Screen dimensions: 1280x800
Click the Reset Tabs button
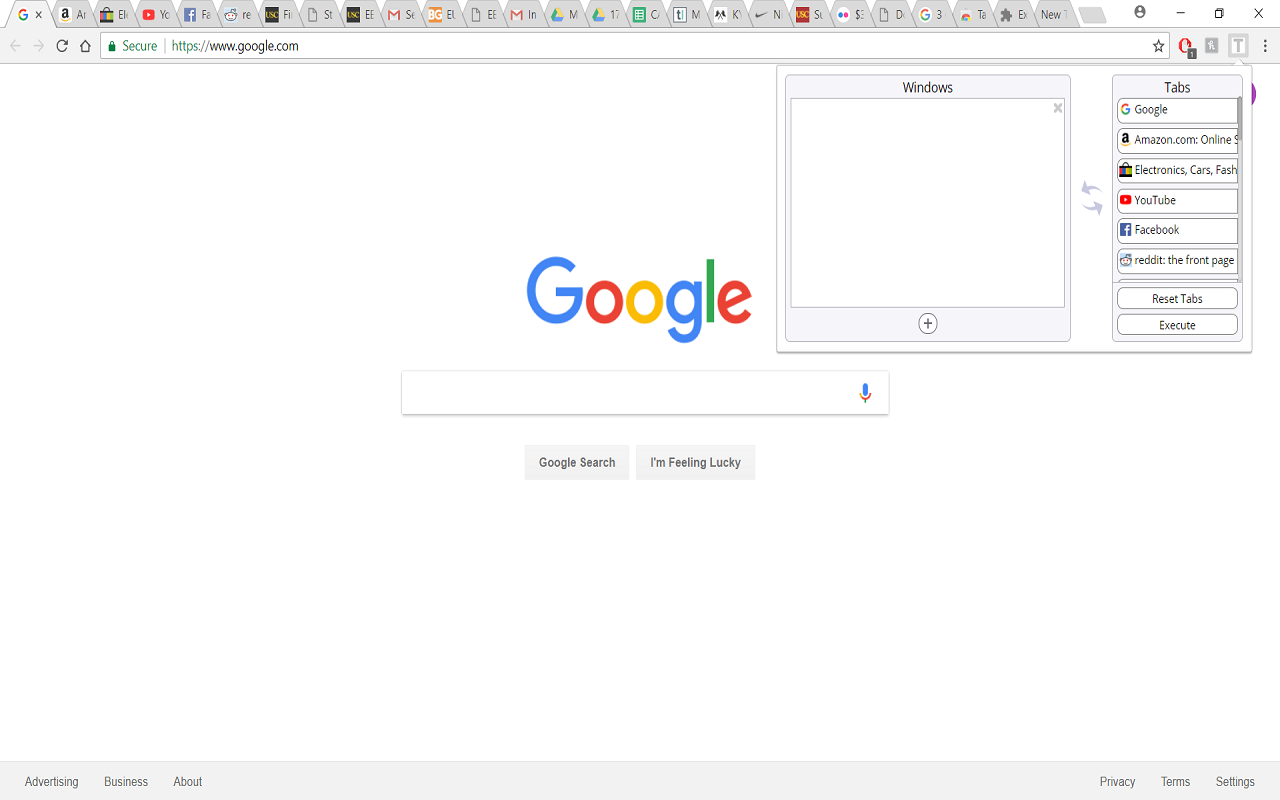point(1177,299)
